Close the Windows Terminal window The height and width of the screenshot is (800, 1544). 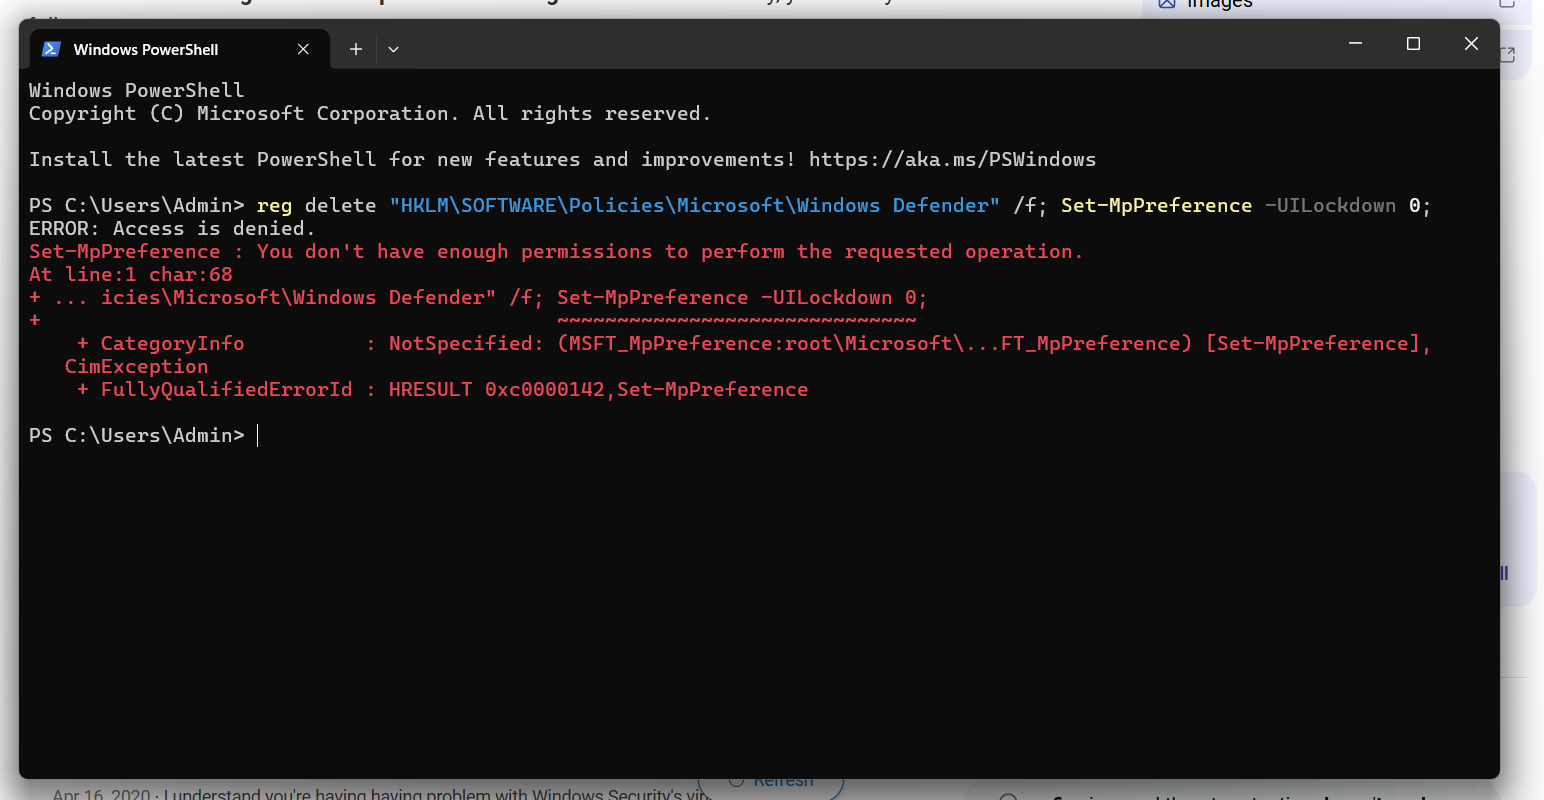click(1471, 43)
